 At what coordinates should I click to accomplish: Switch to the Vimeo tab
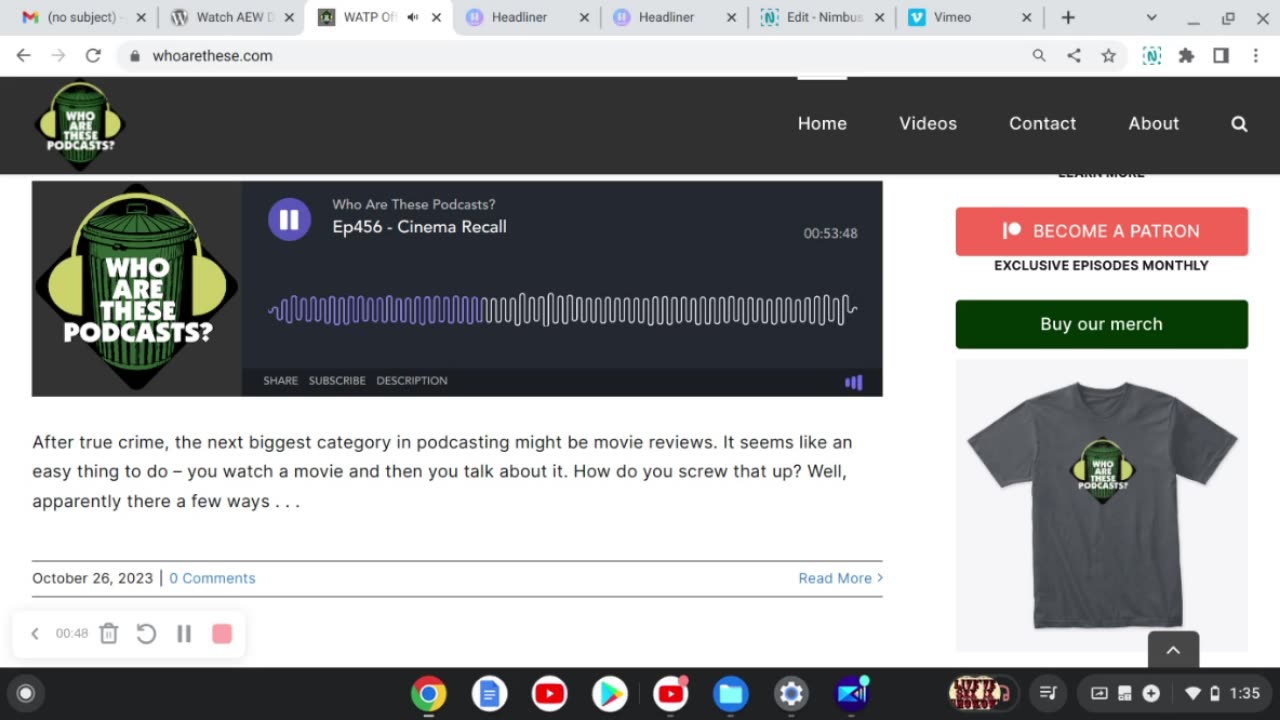click(970, 17)
